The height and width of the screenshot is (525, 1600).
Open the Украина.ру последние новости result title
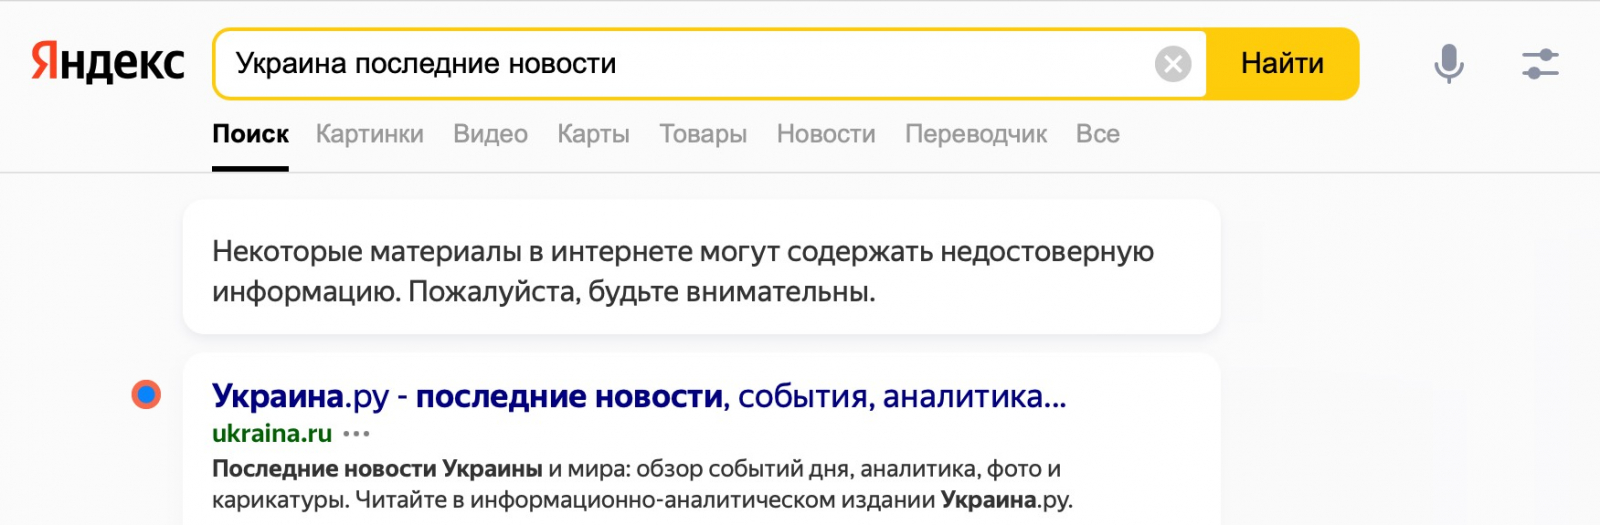[639, 396]
